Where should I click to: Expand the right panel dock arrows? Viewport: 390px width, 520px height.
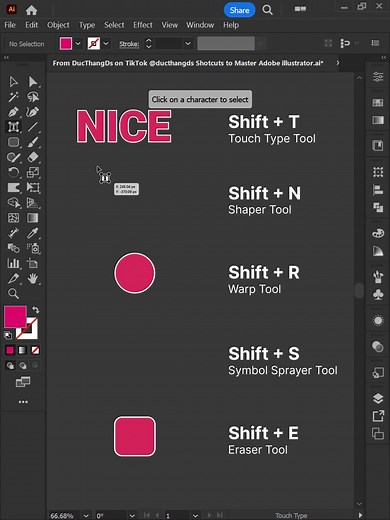point(383,58)
